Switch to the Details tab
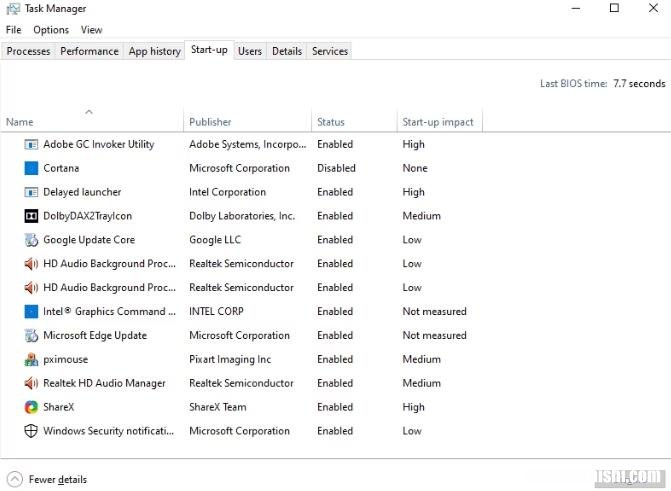The height and width of the screenshot is (491, 671). pos(287,51)
